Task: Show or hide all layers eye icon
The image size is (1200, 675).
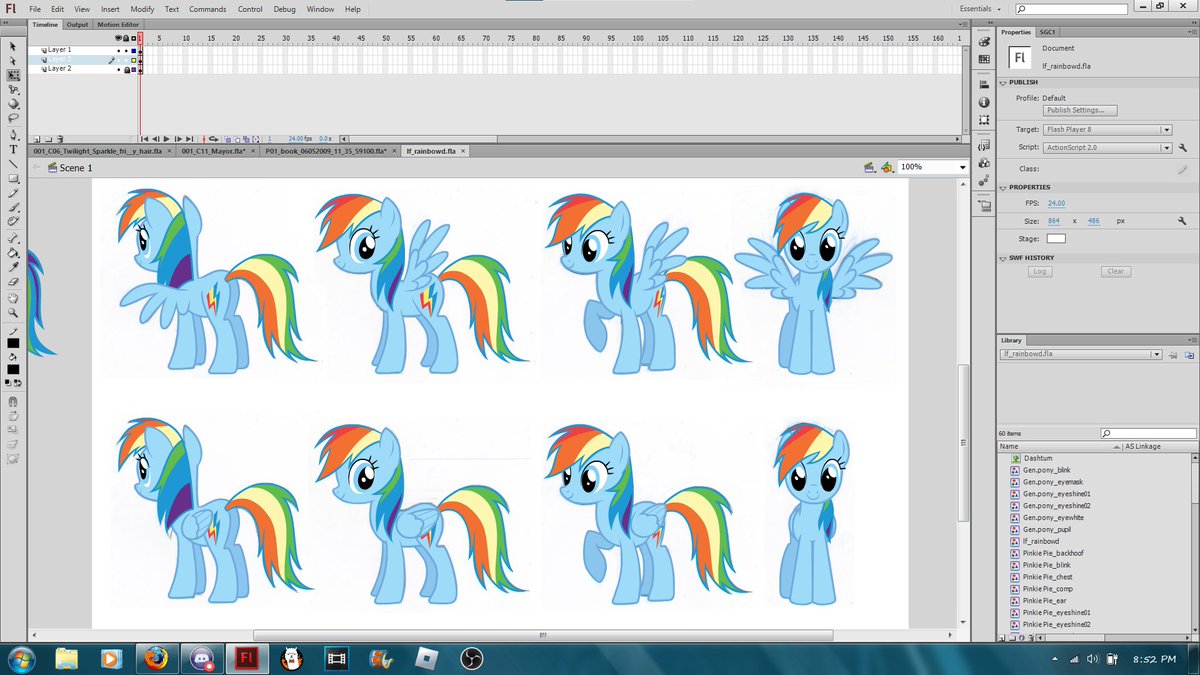Action: 118,38
